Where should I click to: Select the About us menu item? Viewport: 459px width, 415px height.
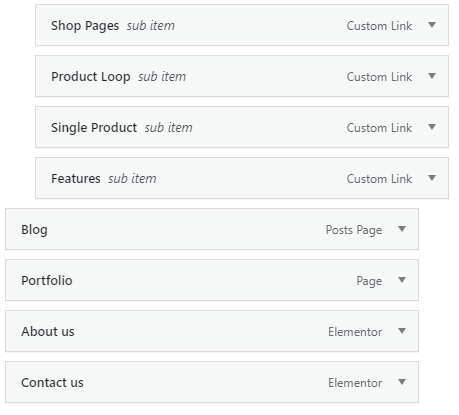(212, 331)
